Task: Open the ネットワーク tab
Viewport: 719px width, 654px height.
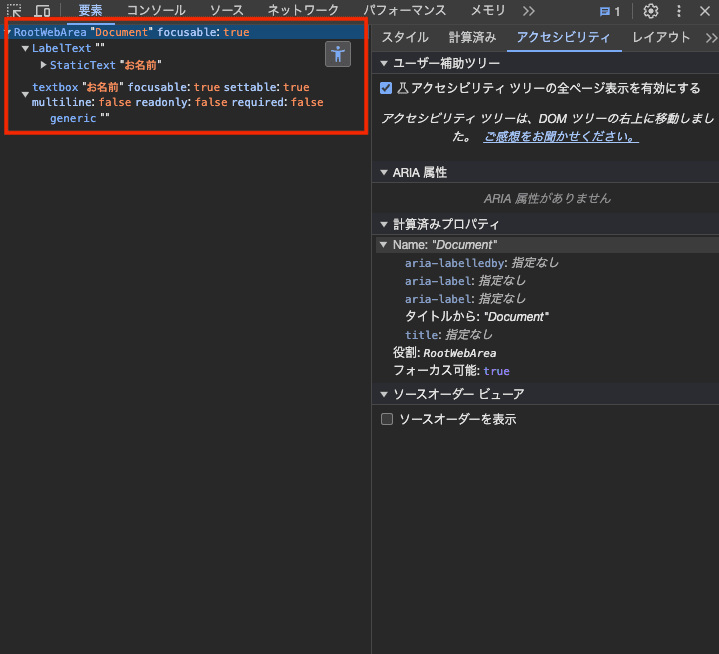Action: [x=303, y=10]
